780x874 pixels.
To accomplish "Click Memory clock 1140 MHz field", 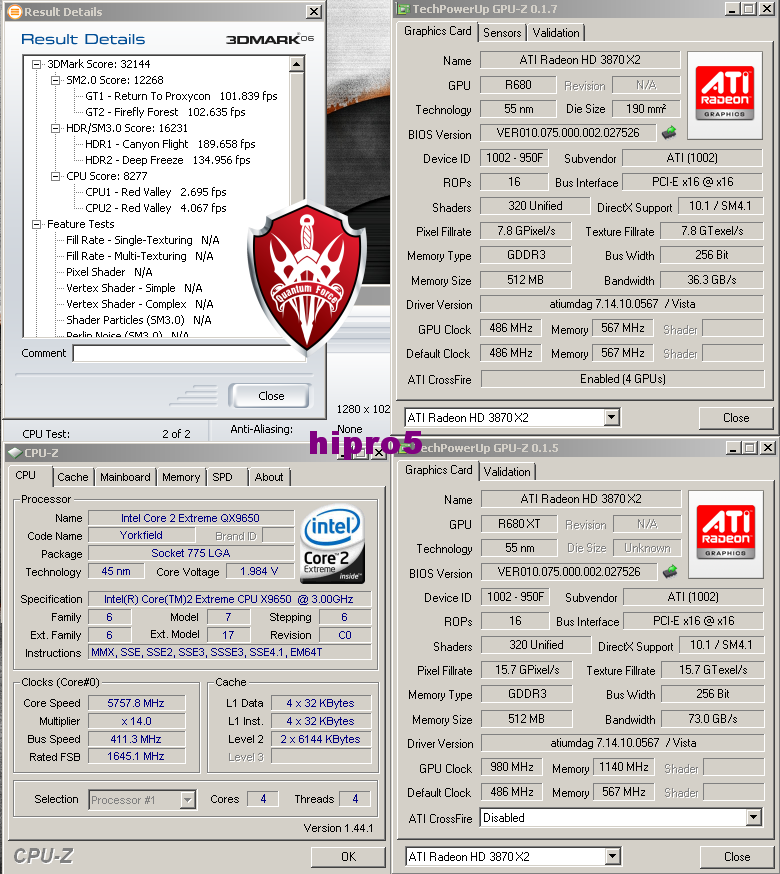I will pos(624,767).
